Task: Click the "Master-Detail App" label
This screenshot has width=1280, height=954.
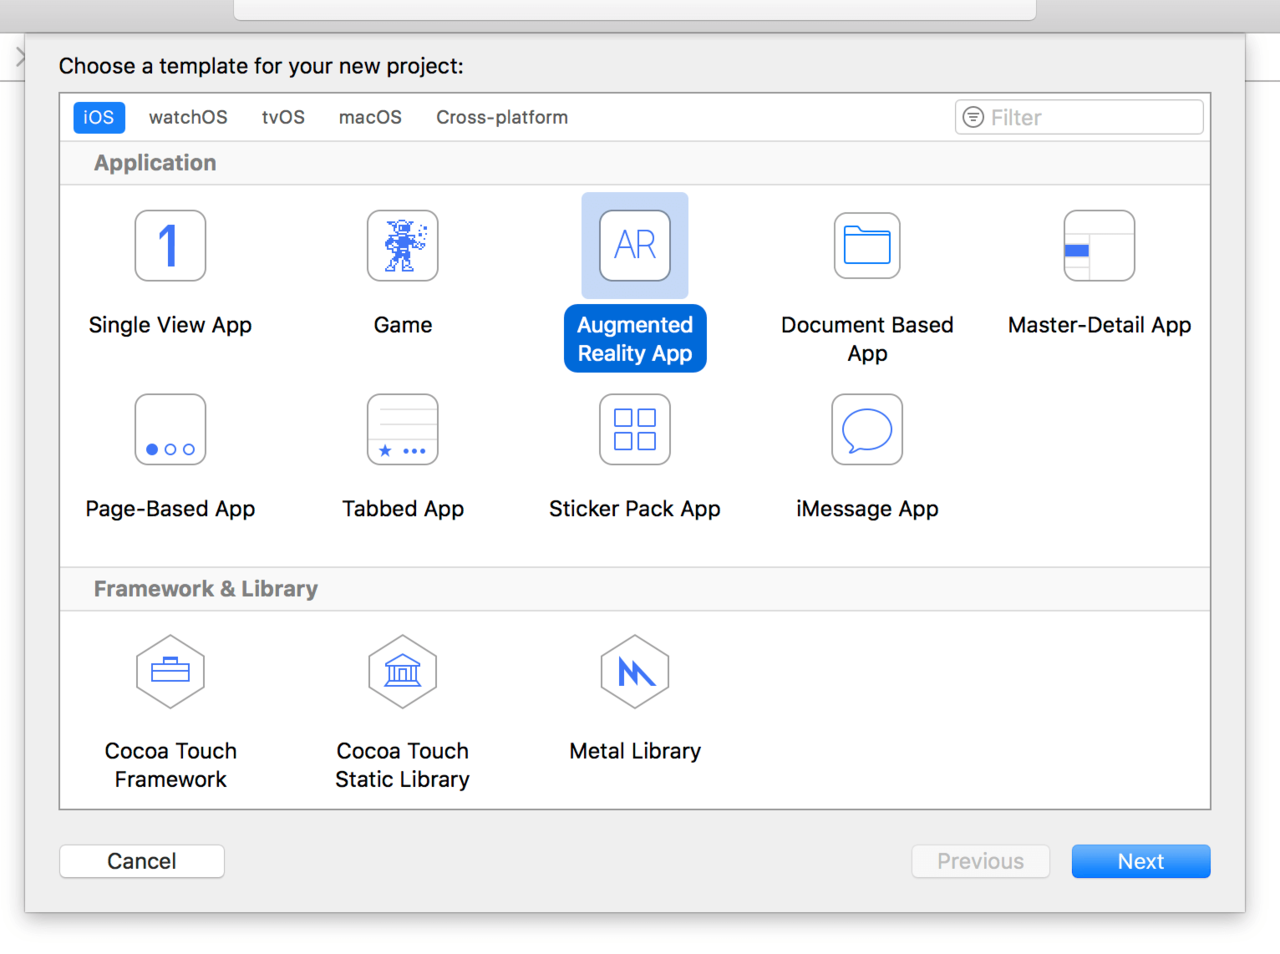Action: pos(1099,325)
